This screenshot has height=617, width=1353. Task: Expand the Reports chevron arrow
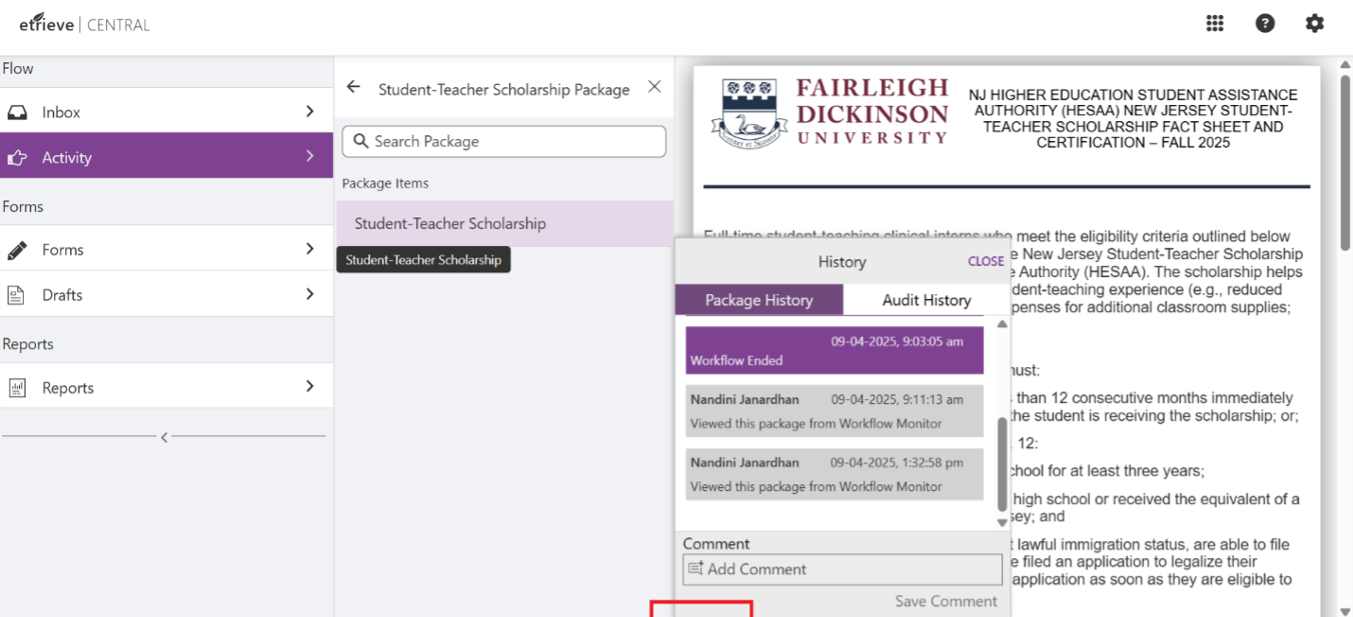click(310, 387)
